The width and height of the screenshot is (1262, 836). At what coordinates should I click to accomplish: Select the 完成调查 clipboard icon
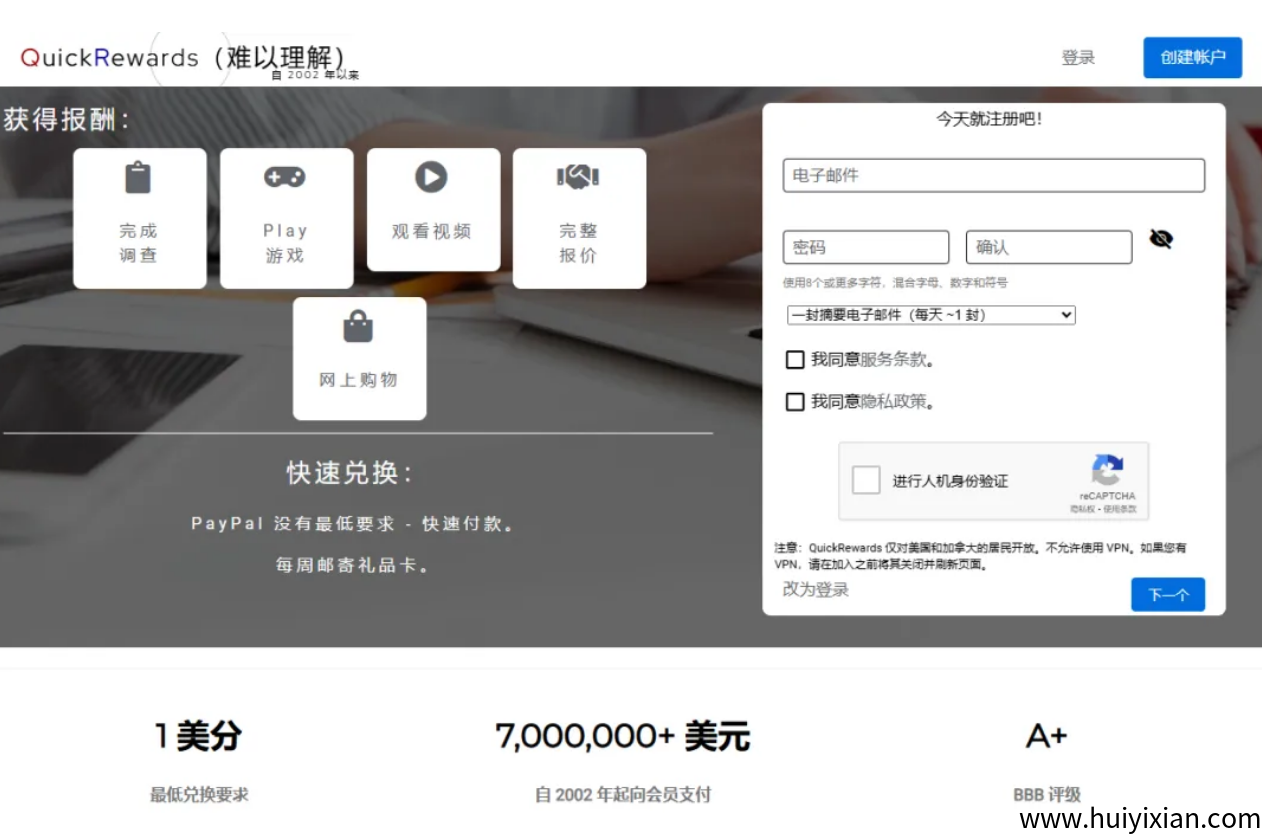tap(138, 176)
